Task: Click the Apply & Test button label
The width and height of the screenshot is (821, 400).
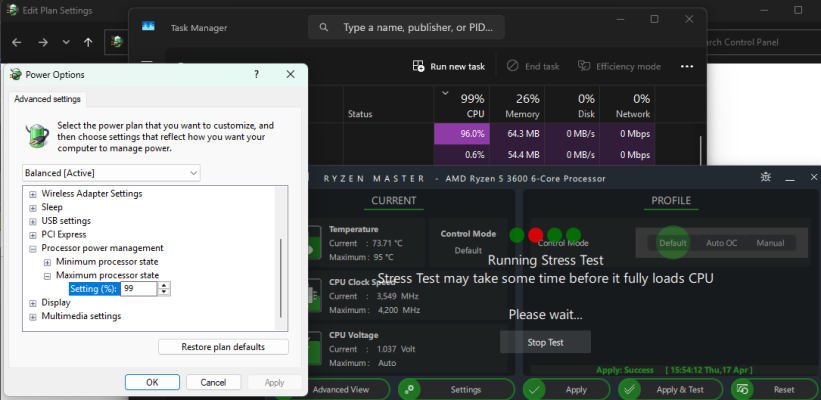Action: 680,390
